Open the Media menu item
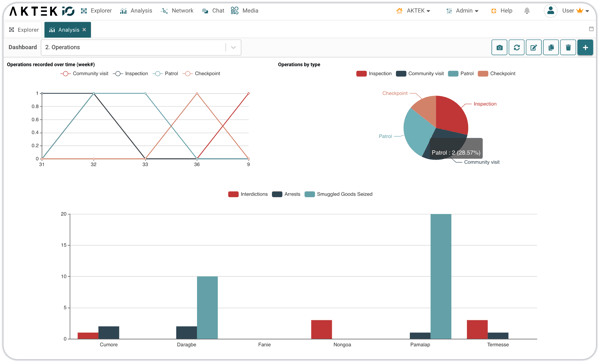The image size is (600, 362). click(x=245, y=11)
